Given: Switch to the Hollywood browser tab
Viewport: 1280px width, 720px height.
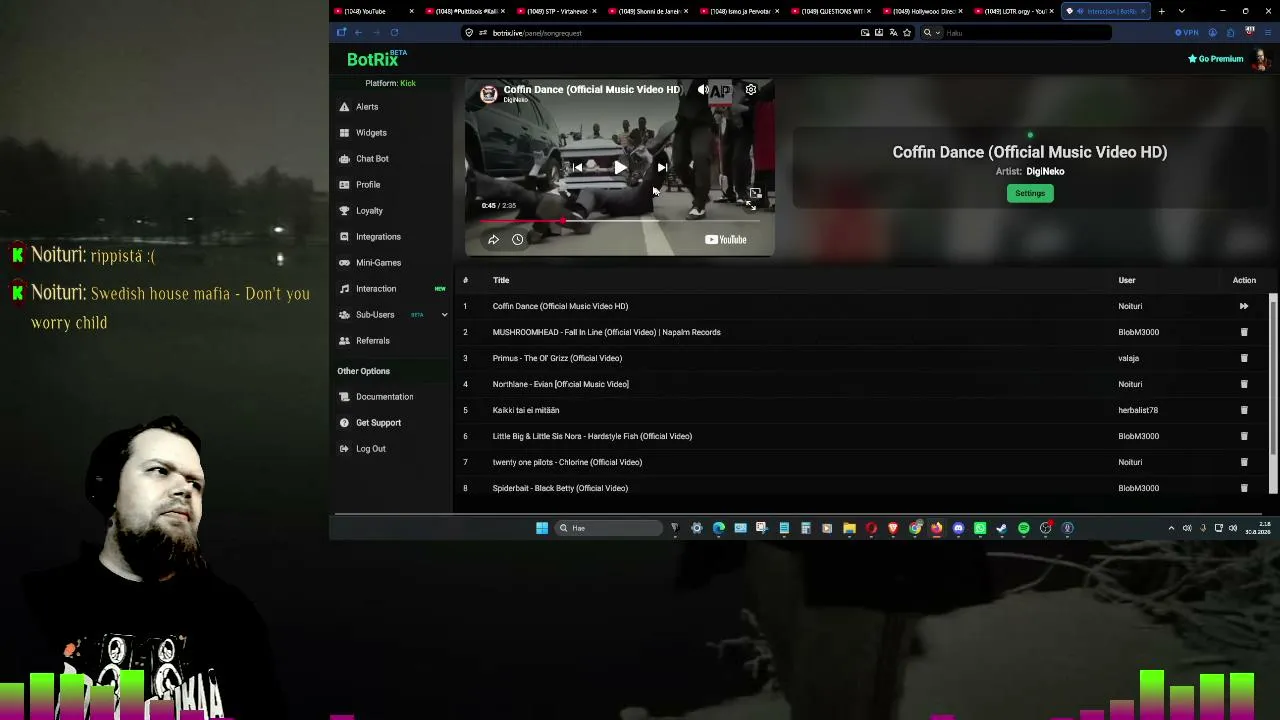Looking at the screenshot, I should (x=924, y=11).
